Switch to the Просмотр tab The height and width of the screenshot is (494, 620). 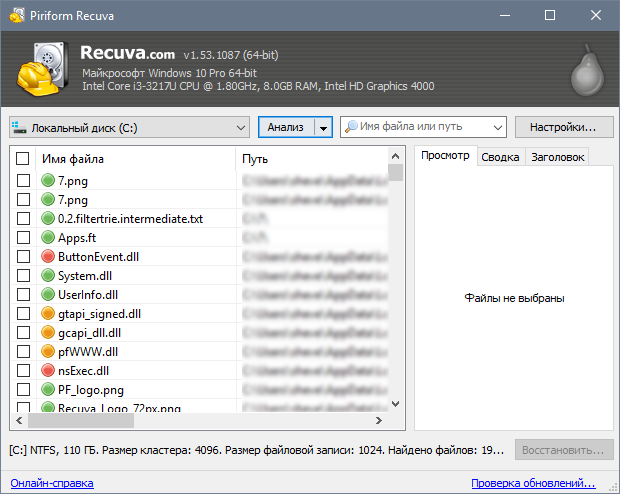(x=445, y=155)
